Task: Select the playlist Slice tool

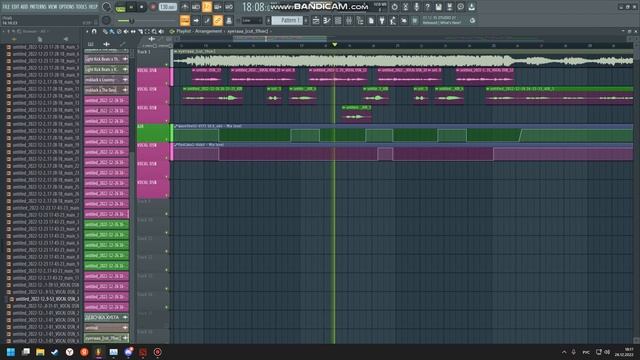Action: [140, 31]
